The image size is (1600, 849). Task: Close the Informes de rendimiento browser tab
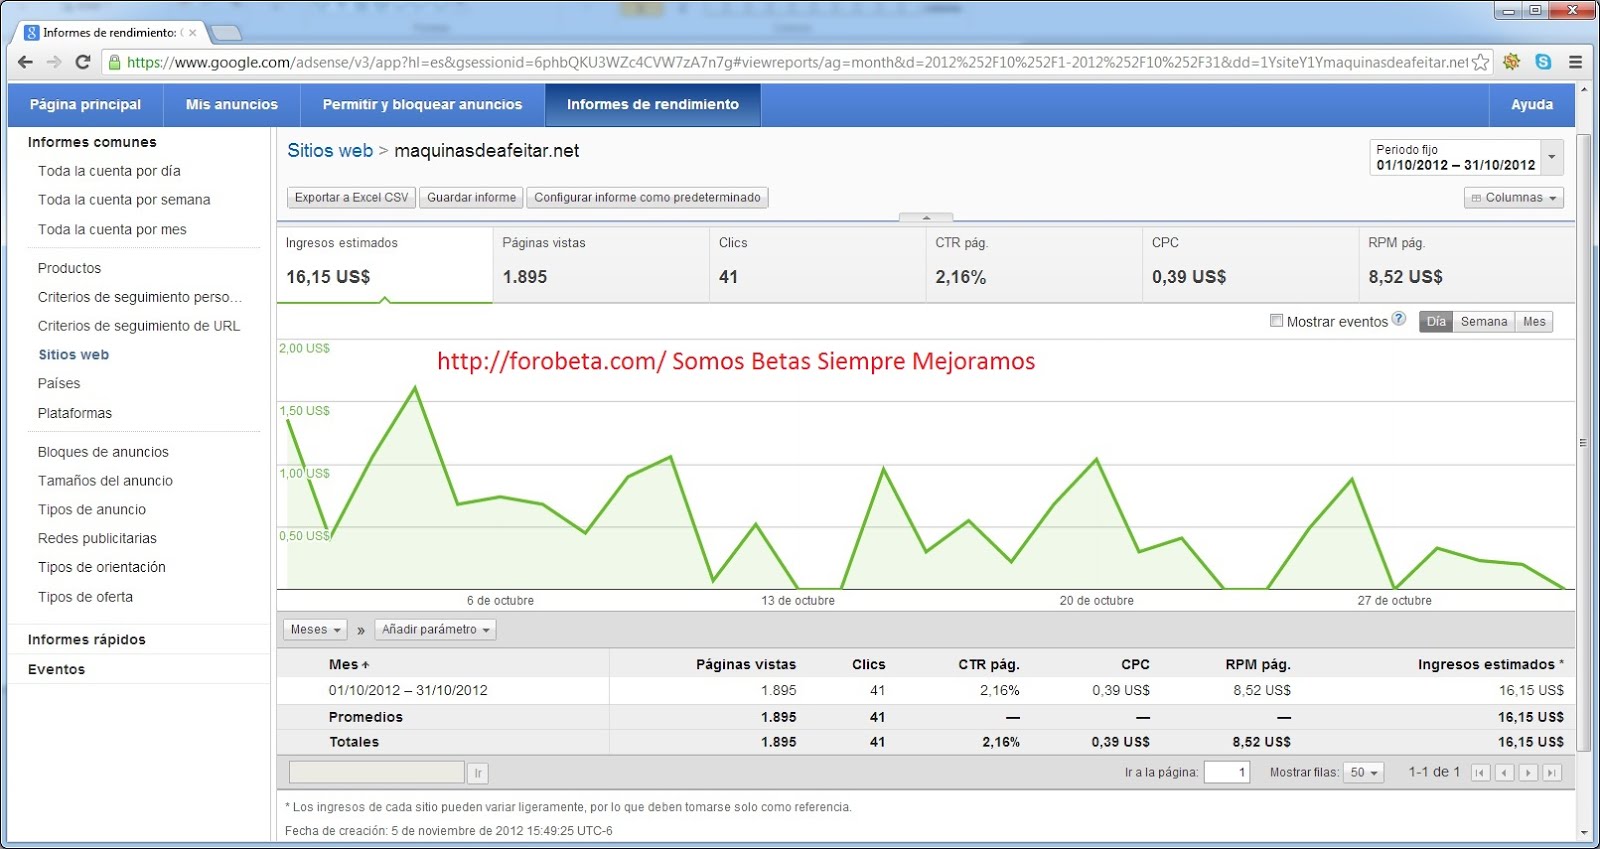click(193, 32)
